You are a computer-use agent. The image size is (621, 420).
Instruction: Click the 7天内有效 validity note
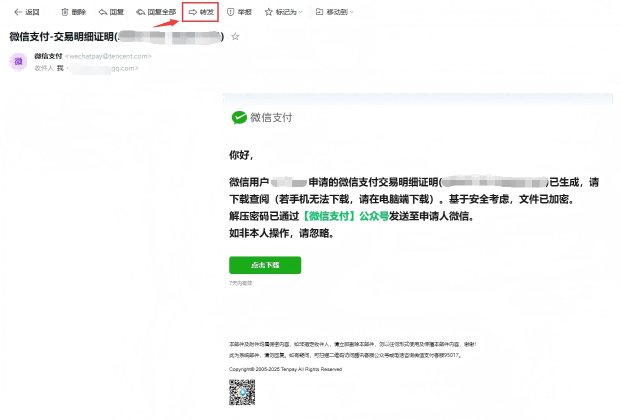click(241, 284)
